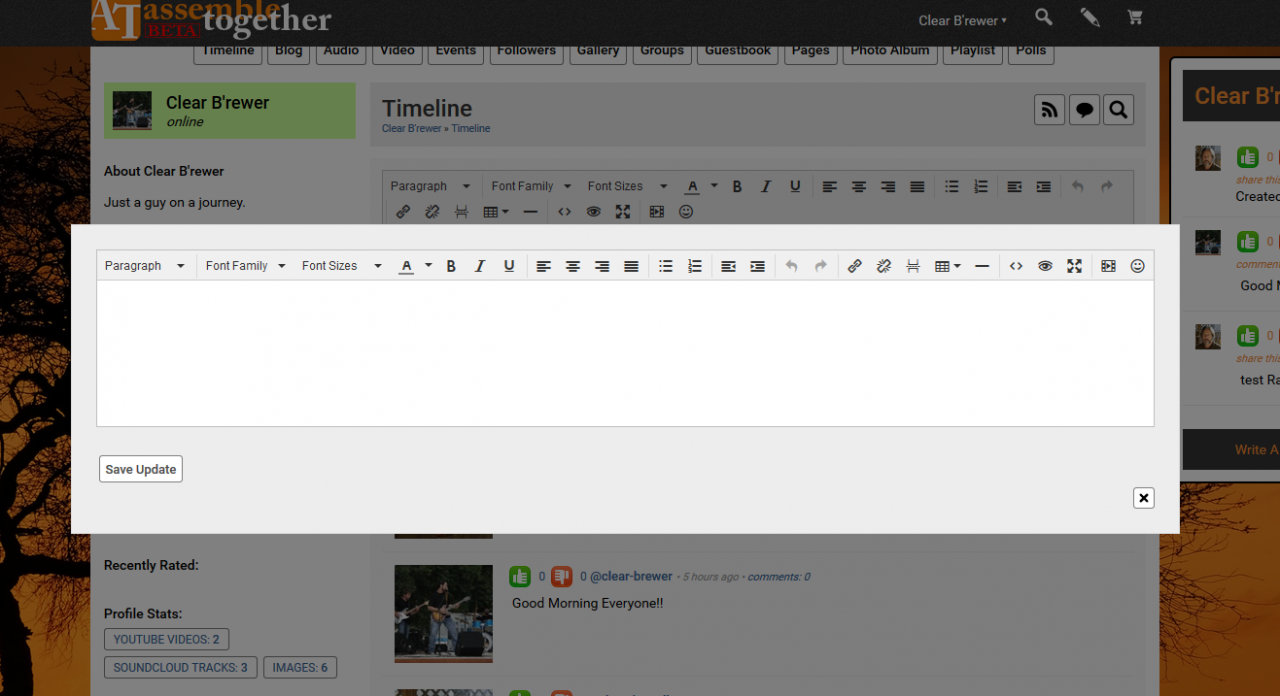The width and height of the screenshot is (1280, 696).
Task: Expand Clear B'rewer user menu in header
Action: (963, 20)
